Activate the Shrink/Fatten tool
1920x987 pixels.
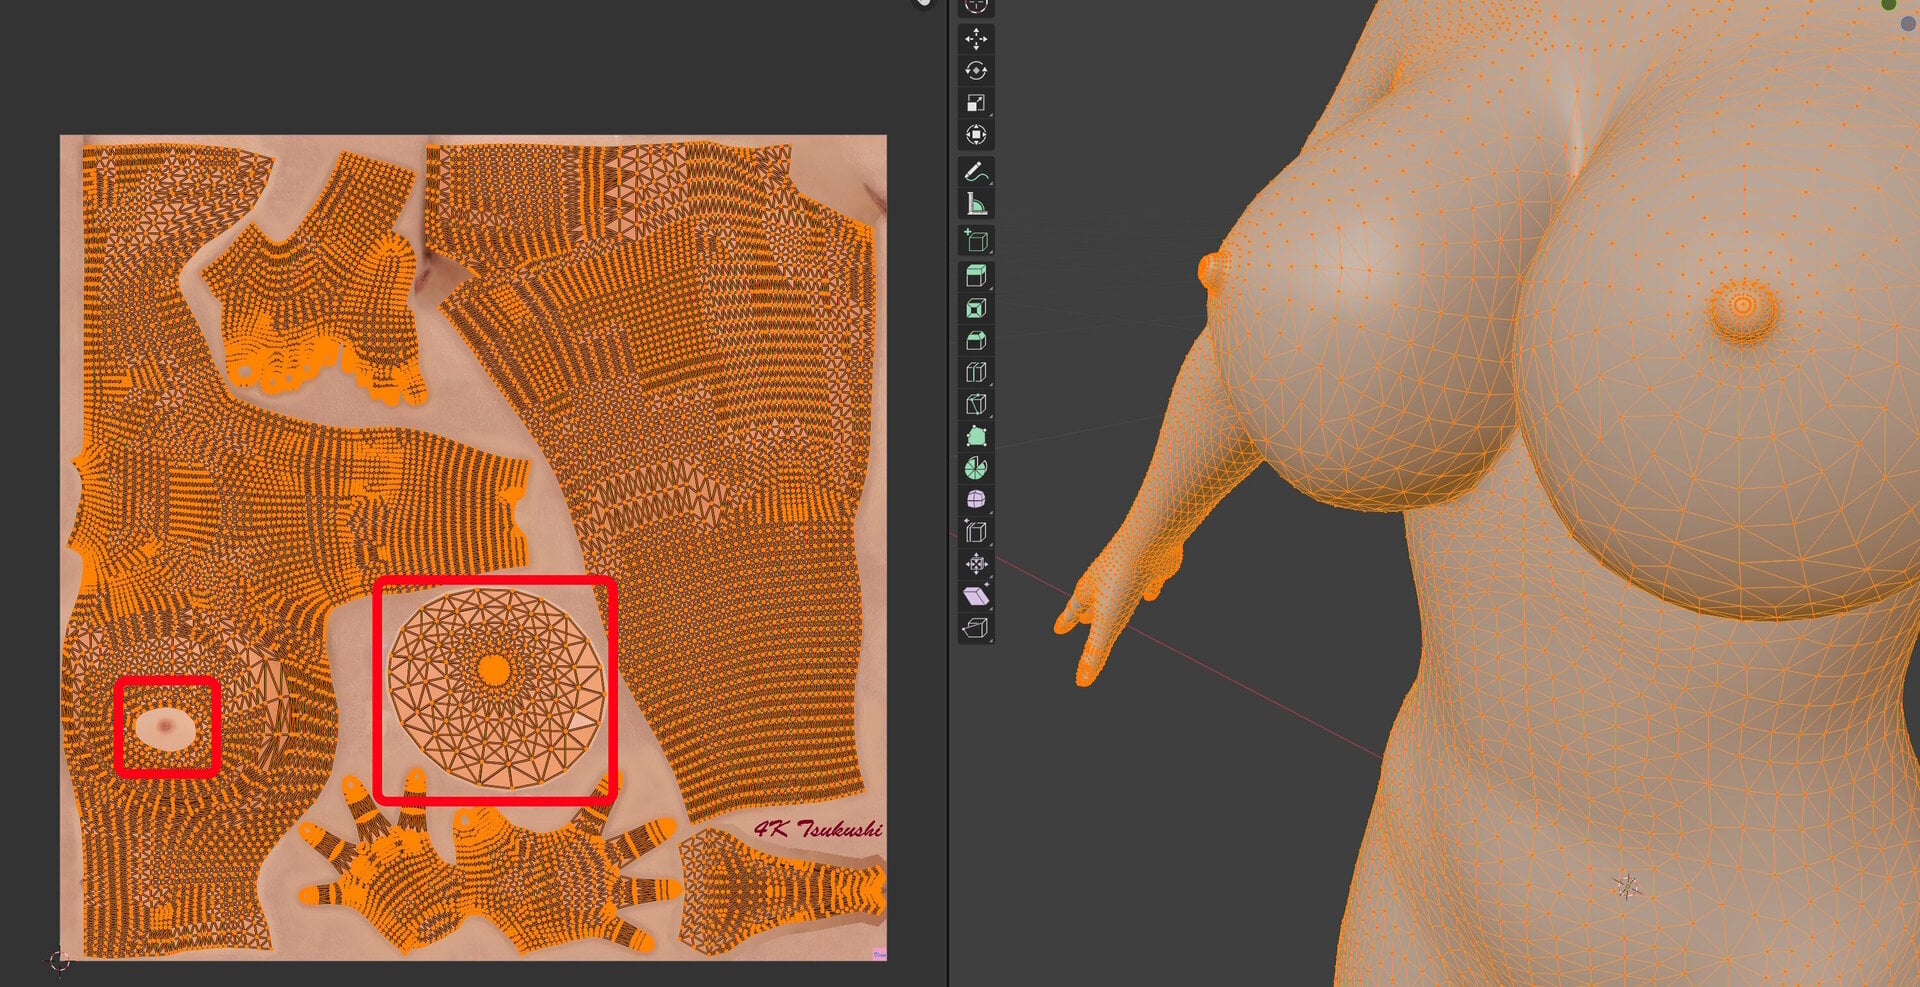click(x=976, y=565)
